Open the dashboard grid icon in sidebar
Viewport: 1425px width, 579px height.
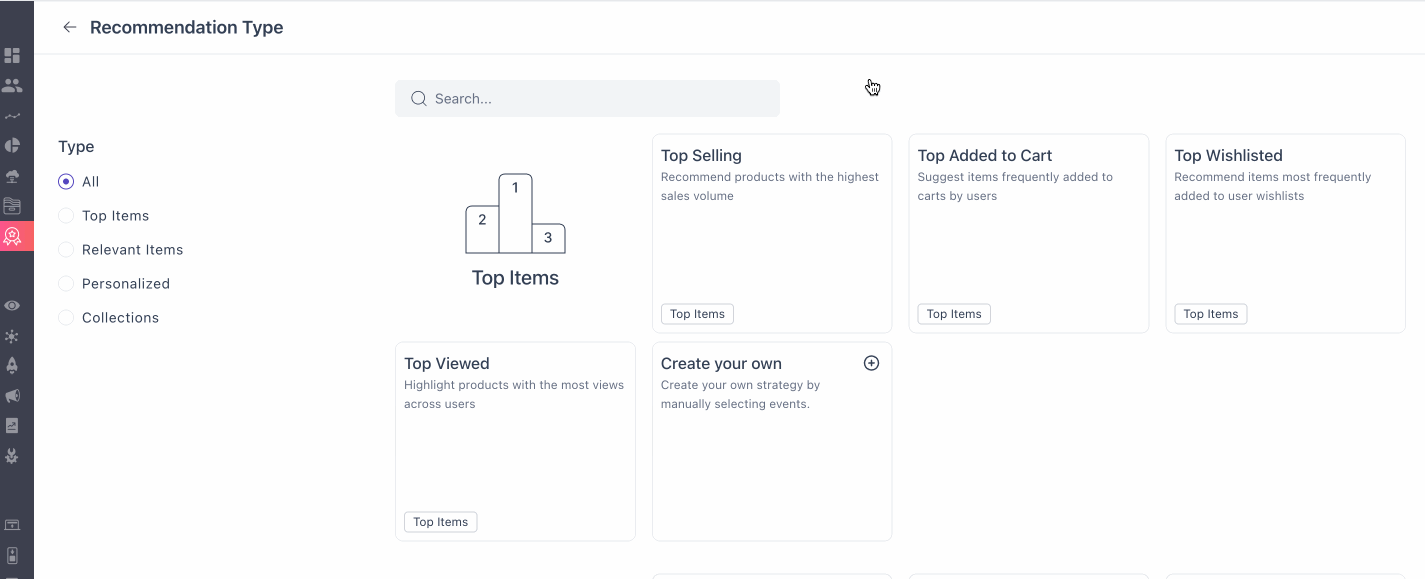(x=12, y=55)
